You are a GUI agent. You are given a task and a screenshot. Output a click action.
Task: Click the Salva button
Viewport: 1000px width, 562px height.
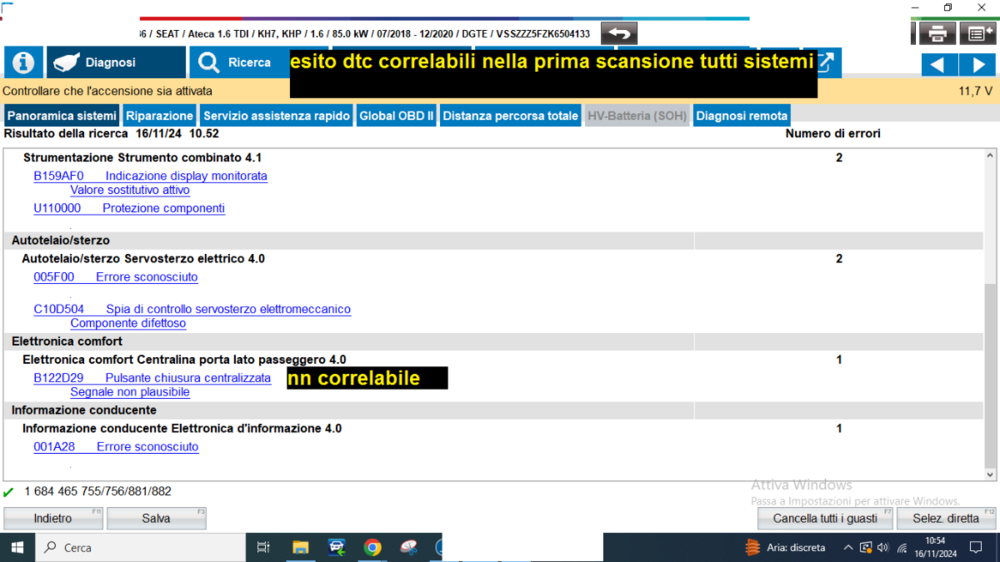tap(156, 519)
